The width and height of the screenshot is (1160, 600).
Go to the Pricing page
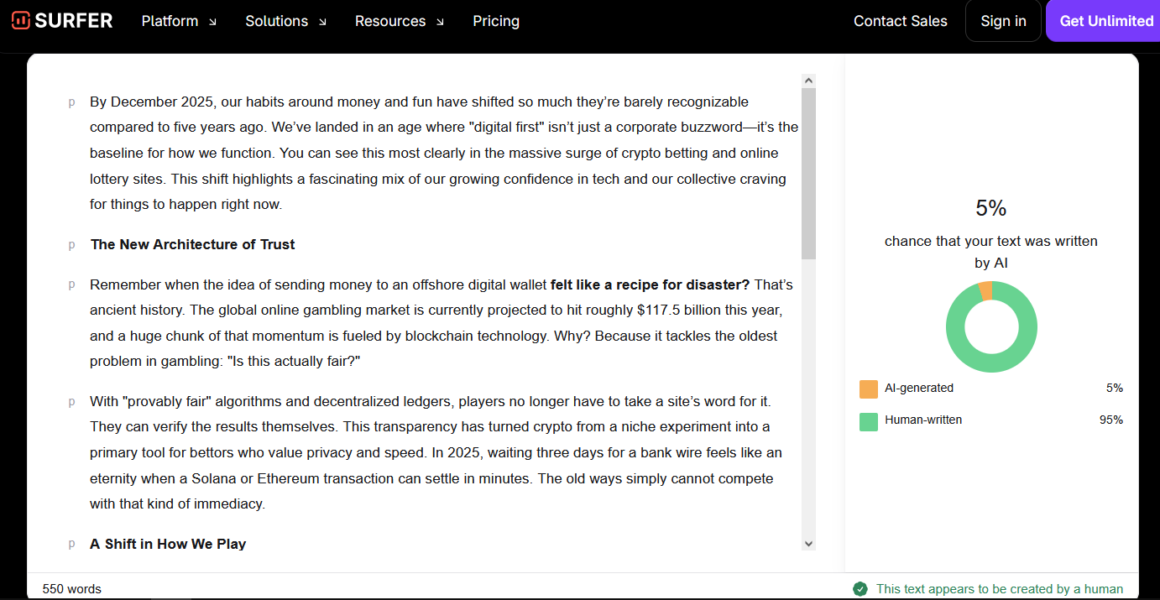pyautogui.click(x=496, y=21)
